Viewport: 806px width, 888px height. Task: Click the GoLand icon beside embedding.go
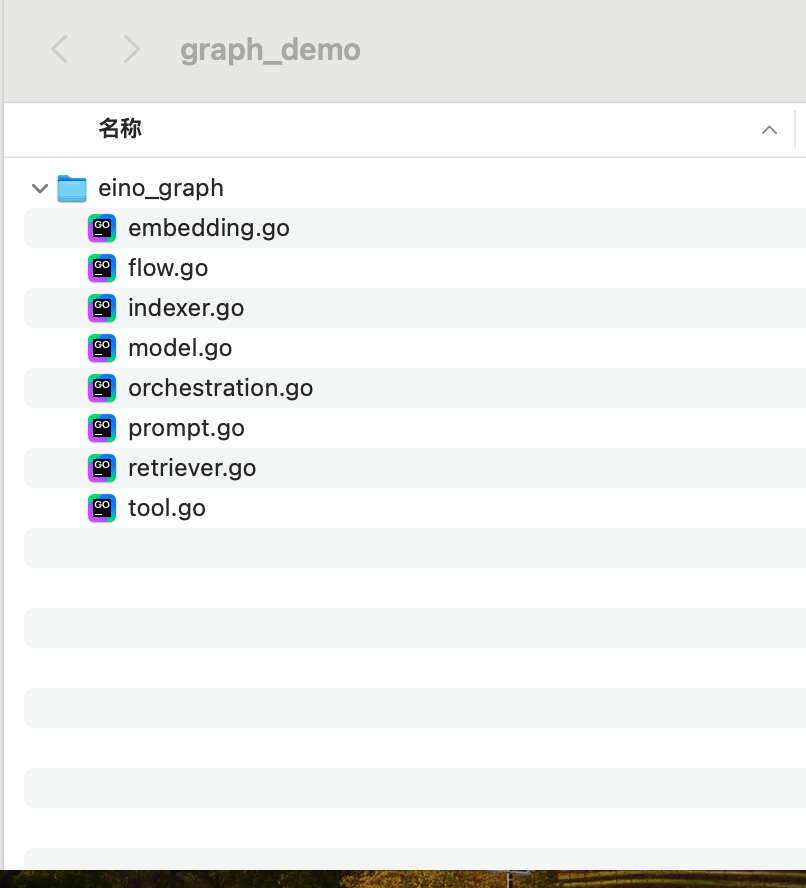(x=102, y=228)
